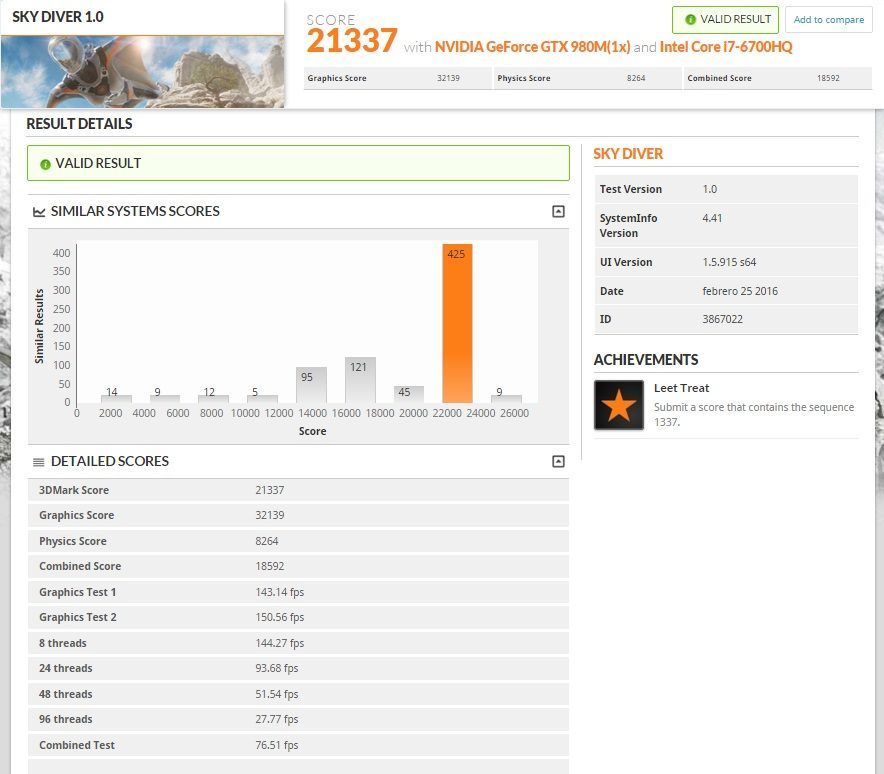Open the NVIDIA GeForce GTX 980M link
The width and height of the screenshot is (884, 774).
click(532, 47)
